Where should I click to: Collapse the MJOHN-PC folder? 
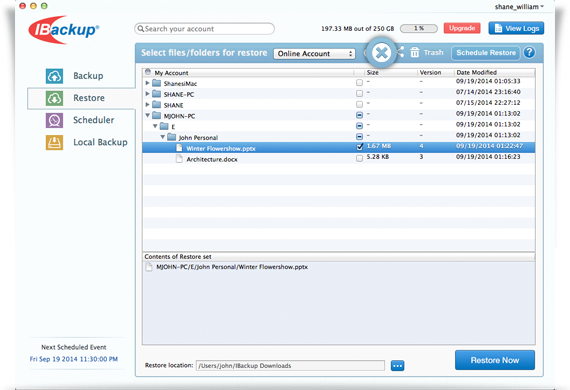[x=147, y=116]
